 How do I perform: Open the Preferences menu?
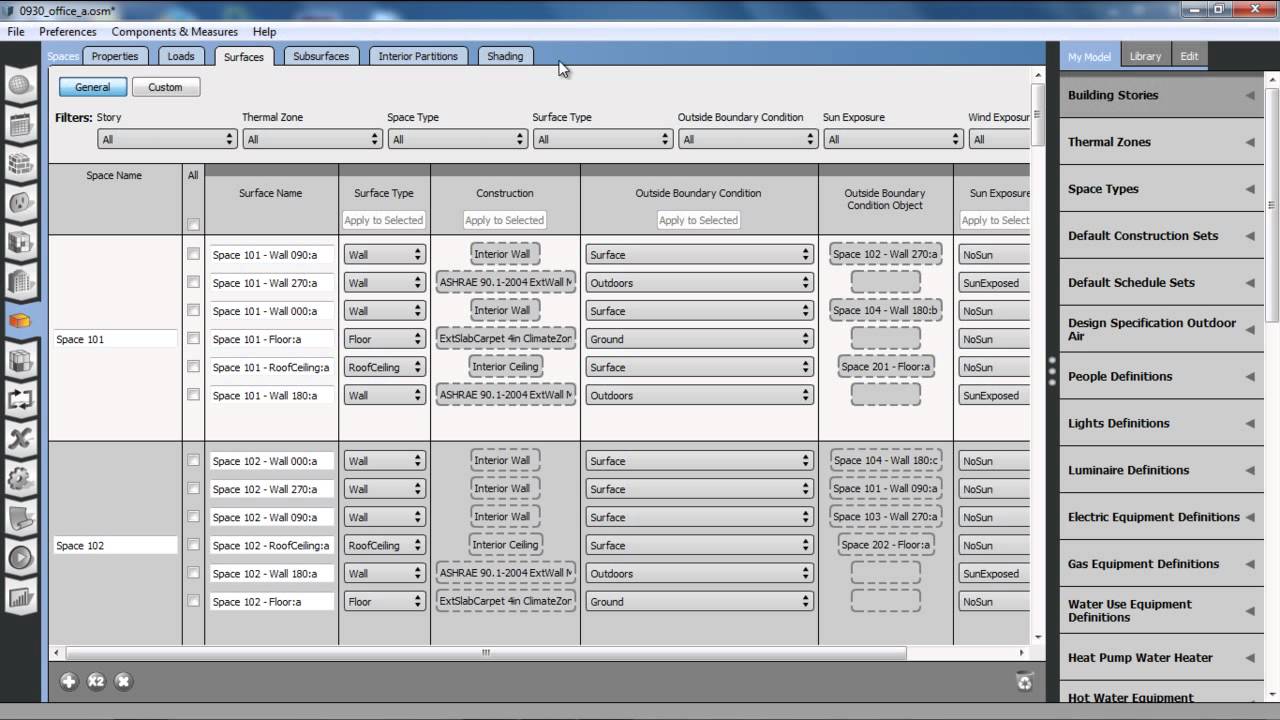point(68,32)
